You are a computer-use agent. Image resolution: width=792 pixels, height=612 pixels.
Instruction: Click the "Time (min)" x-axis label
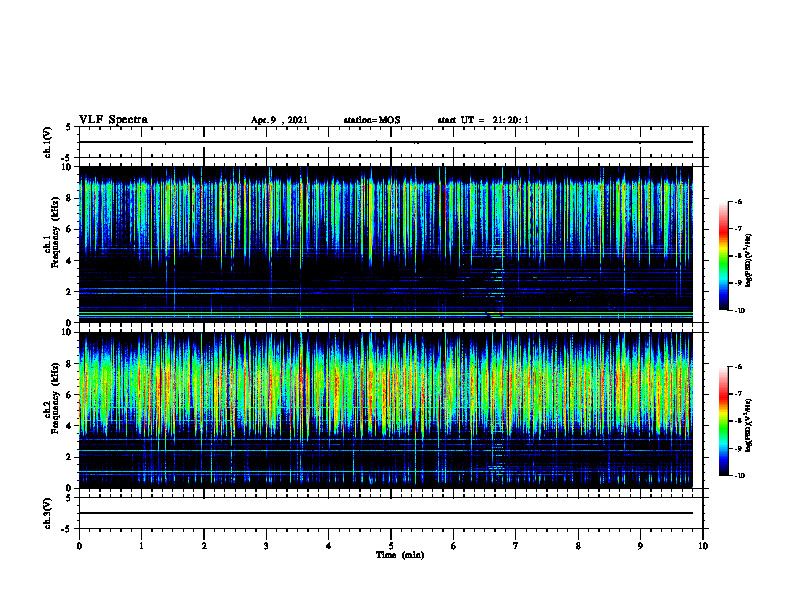click(x=400, y=555)
